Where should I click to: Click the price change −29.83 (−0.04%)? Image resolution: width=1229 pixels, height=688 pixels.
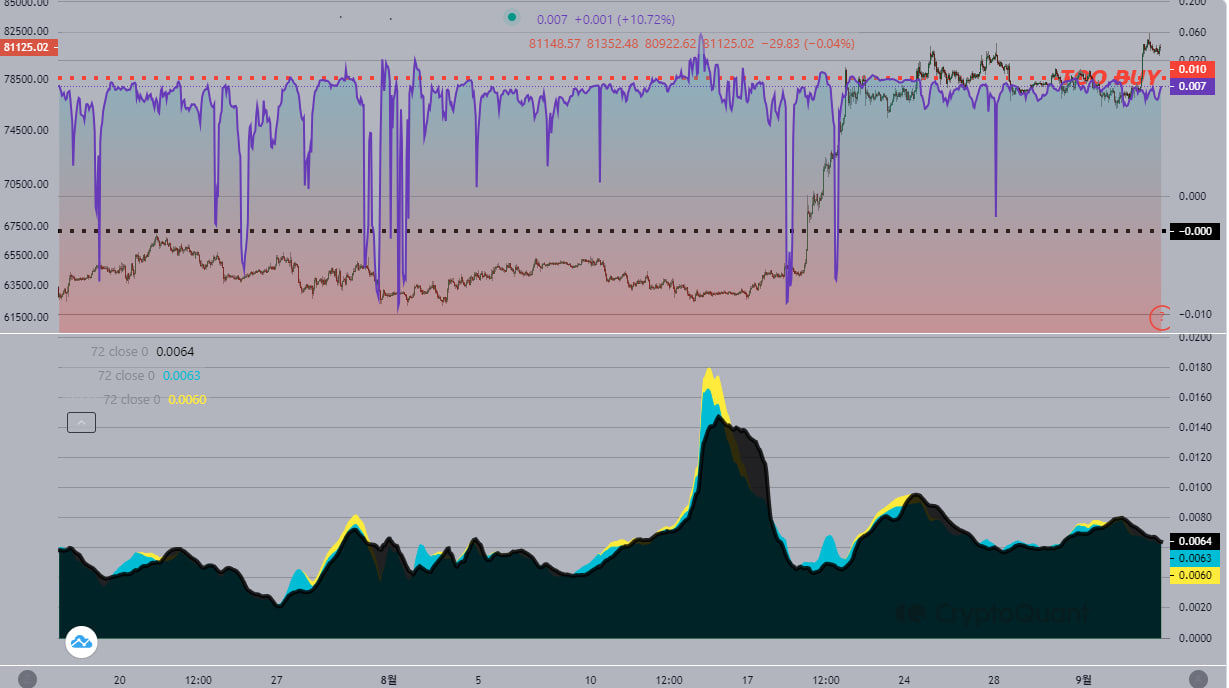808,44
